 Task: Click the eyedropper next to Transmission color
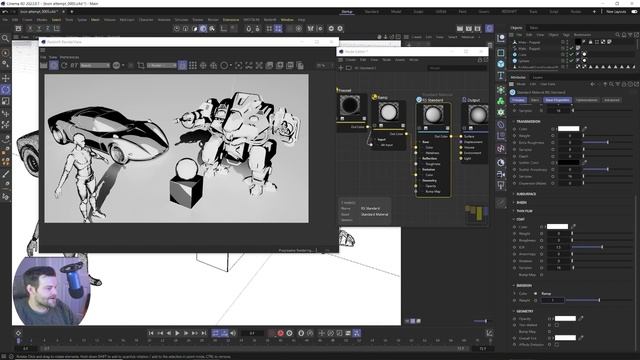click(584, 129)
